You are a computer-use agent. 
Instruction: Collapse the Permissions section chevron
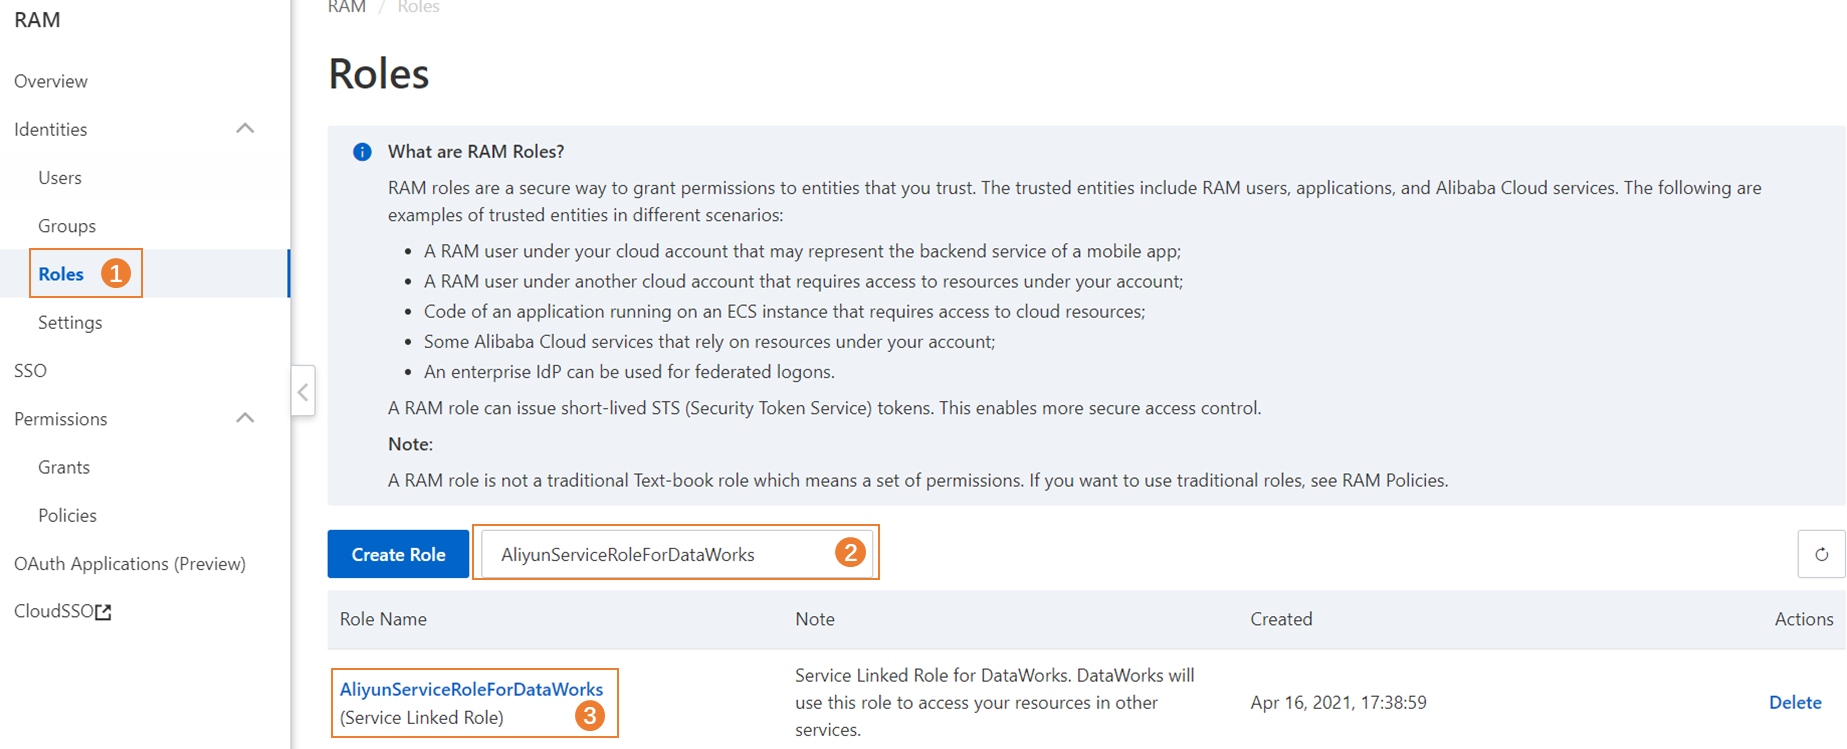[x=245, y=418]
